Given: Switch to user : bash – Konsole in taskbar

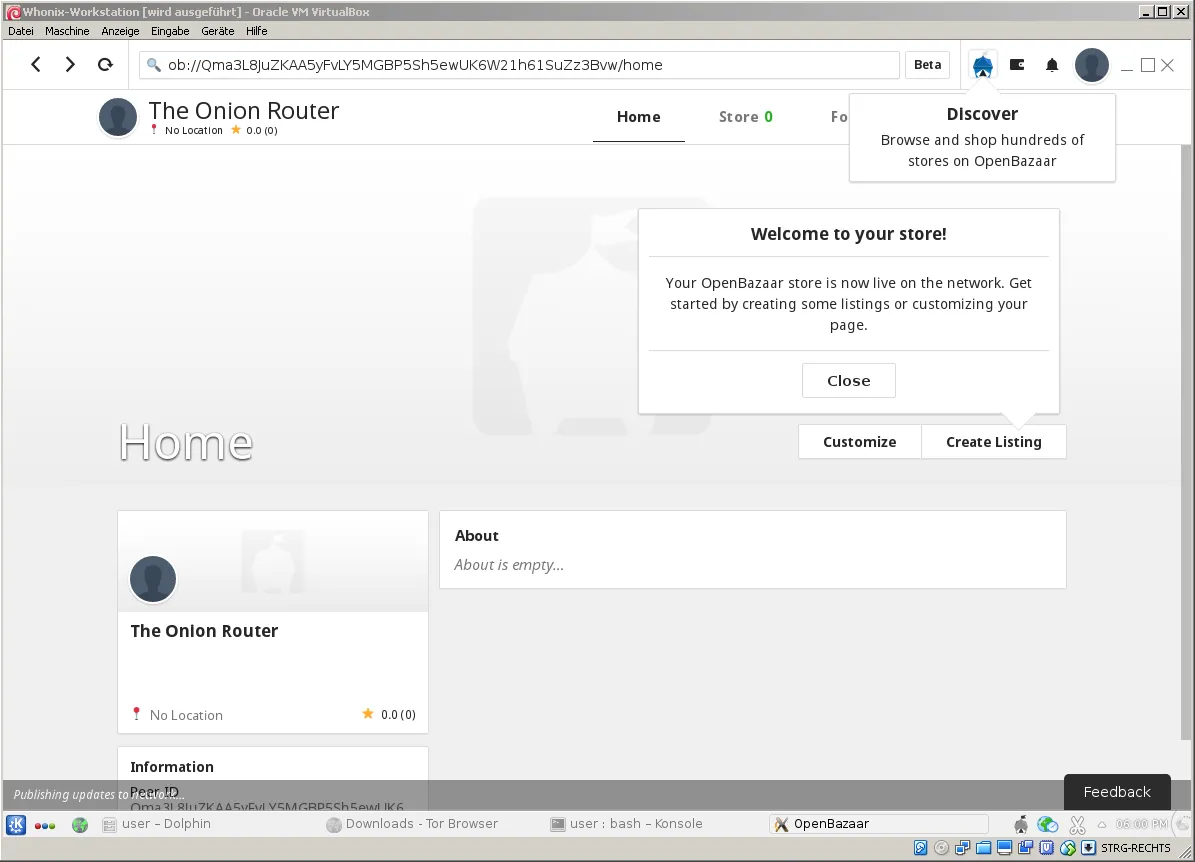Looking at the screenshot, I should coord(627,824).
